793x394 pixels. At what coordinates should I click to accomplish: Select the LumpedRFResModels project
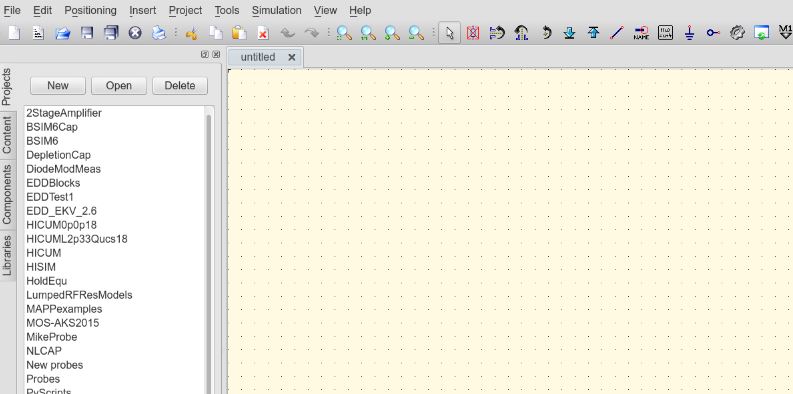[79, 295]
